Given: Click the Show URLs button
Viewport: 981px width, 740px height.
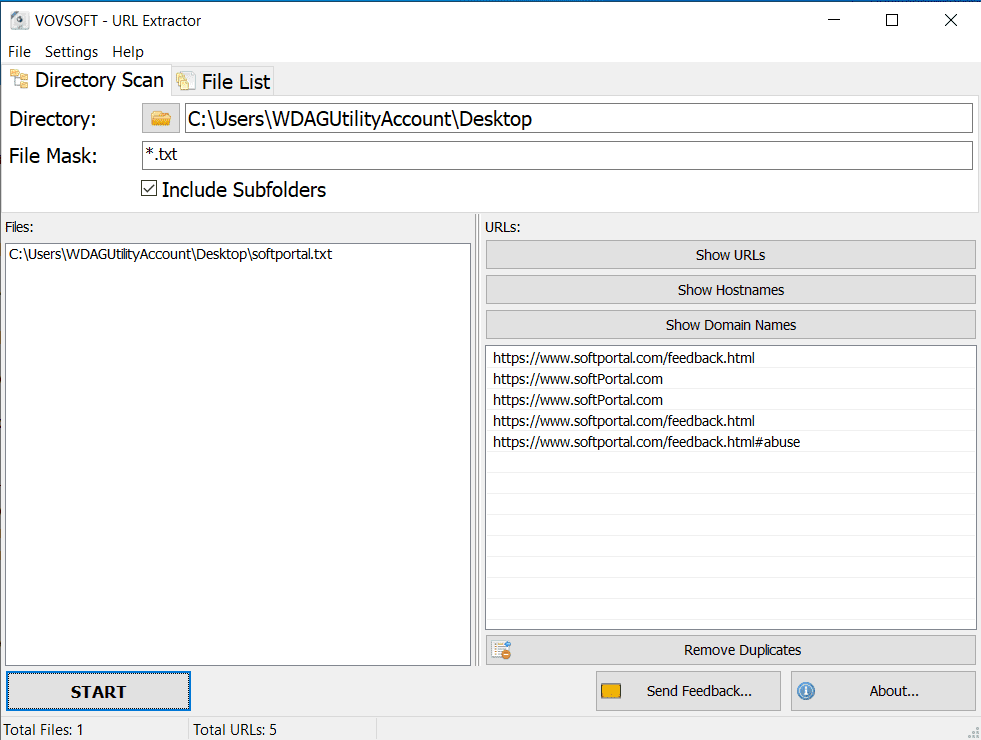Looking at the screenshot, I should tap(730, 255).
